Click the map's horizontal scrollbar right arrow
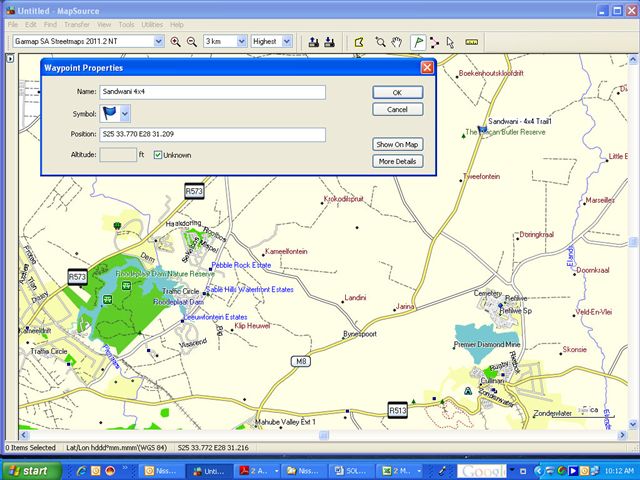Viewport: 640px width, 480px height. point(623,435)
